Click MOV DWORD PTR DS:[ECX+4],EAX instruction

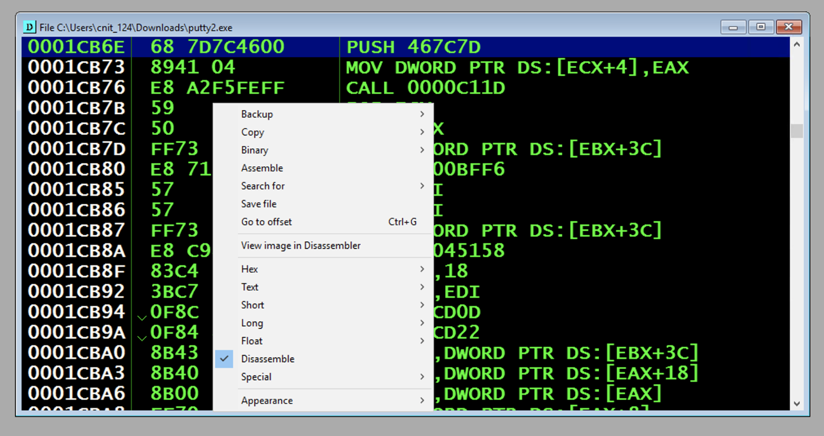(518, 68)
